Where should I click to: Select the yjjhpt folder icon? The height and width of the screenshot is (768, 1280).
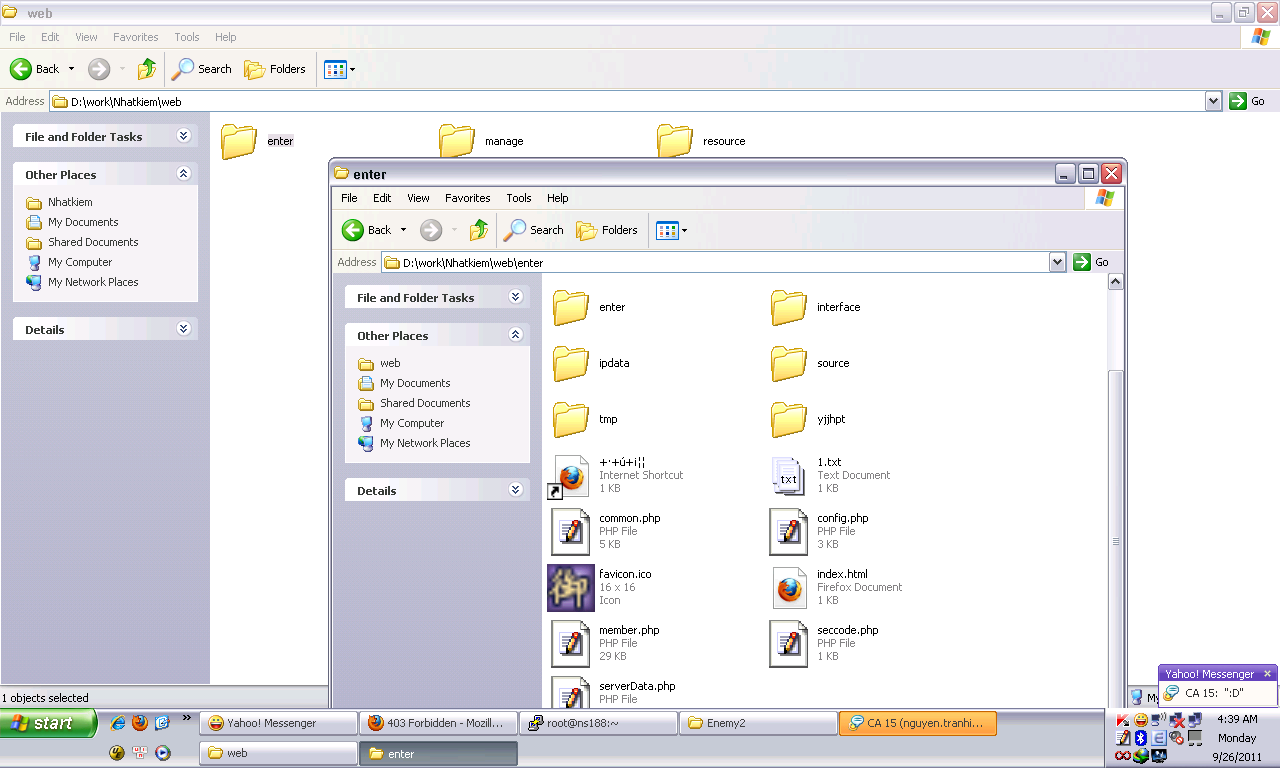(789, 419)
